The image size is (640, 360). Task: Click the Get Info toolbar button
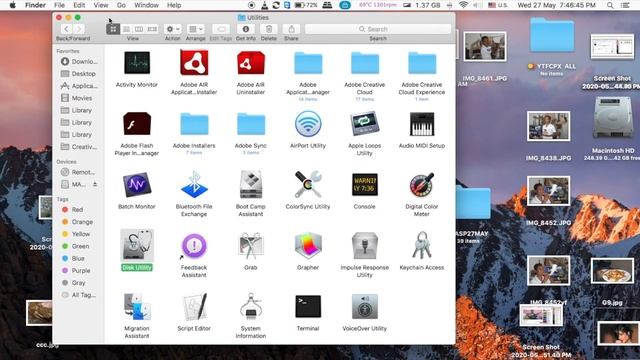(246, 29)
